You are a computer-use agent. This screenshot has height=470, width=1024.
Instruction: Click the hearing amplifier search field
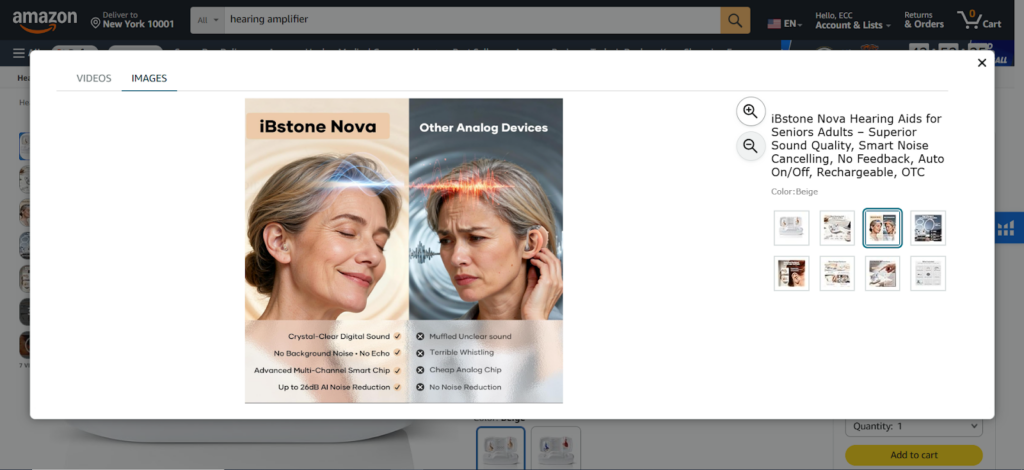tap(470, 20)
